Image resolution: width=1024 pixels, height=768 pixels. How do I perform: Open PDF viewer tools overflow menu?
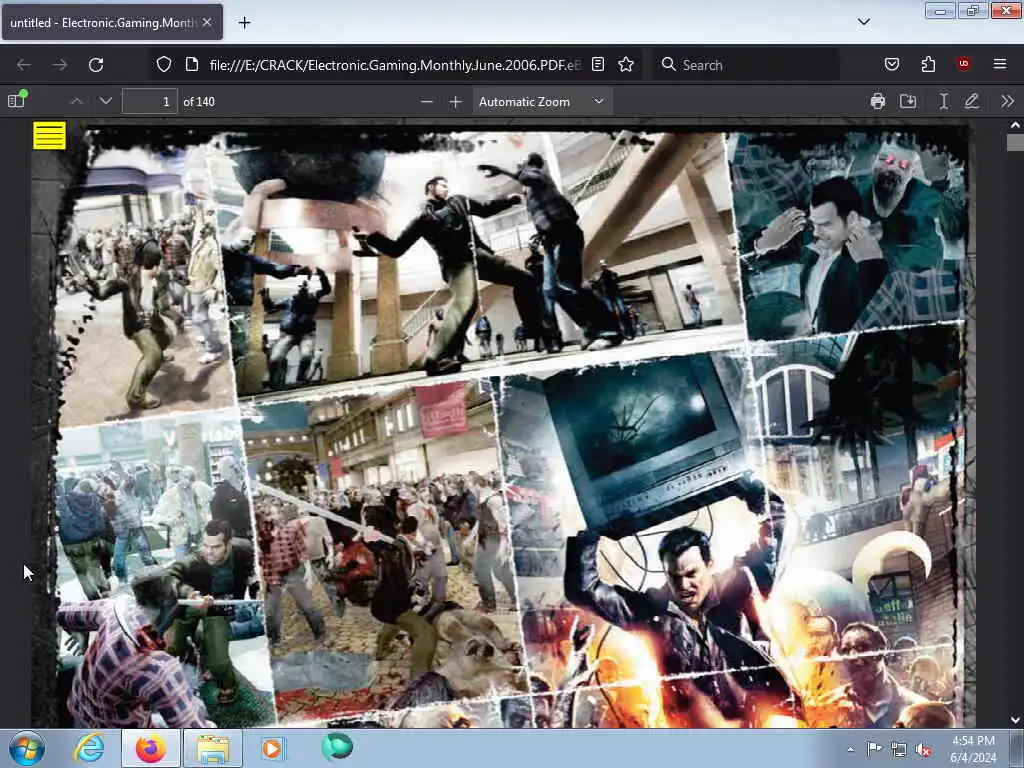pyautogui.click(x=1007, y=101)
